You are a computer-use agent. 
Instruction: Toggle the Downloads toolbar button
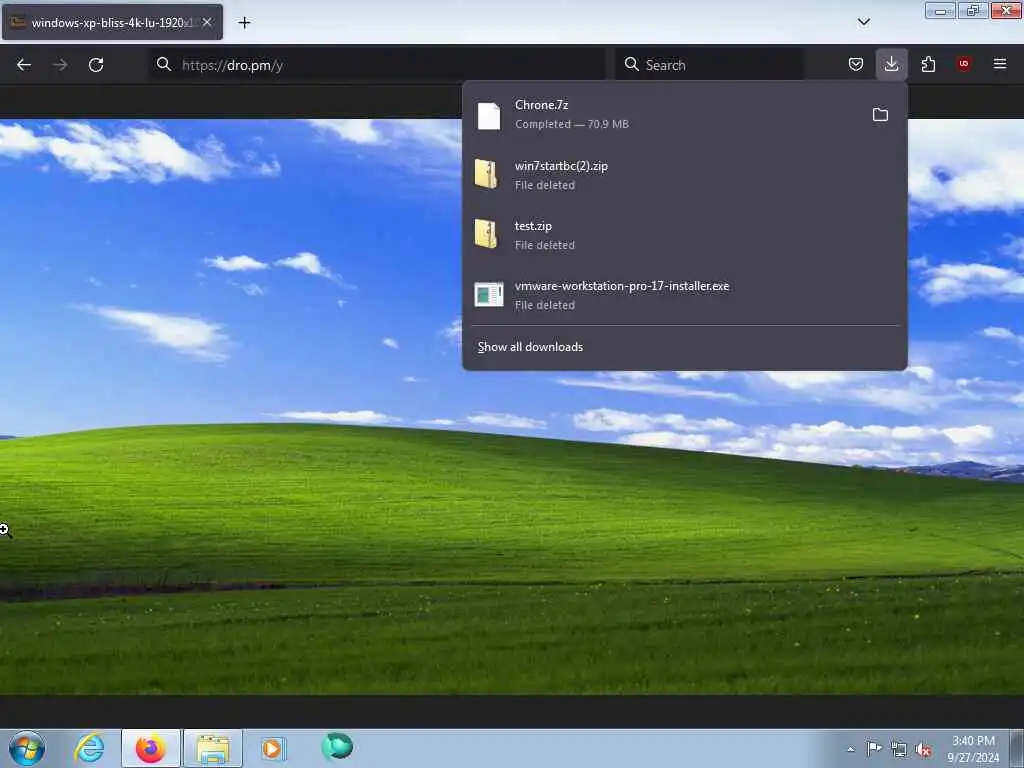tap(891, 64)
